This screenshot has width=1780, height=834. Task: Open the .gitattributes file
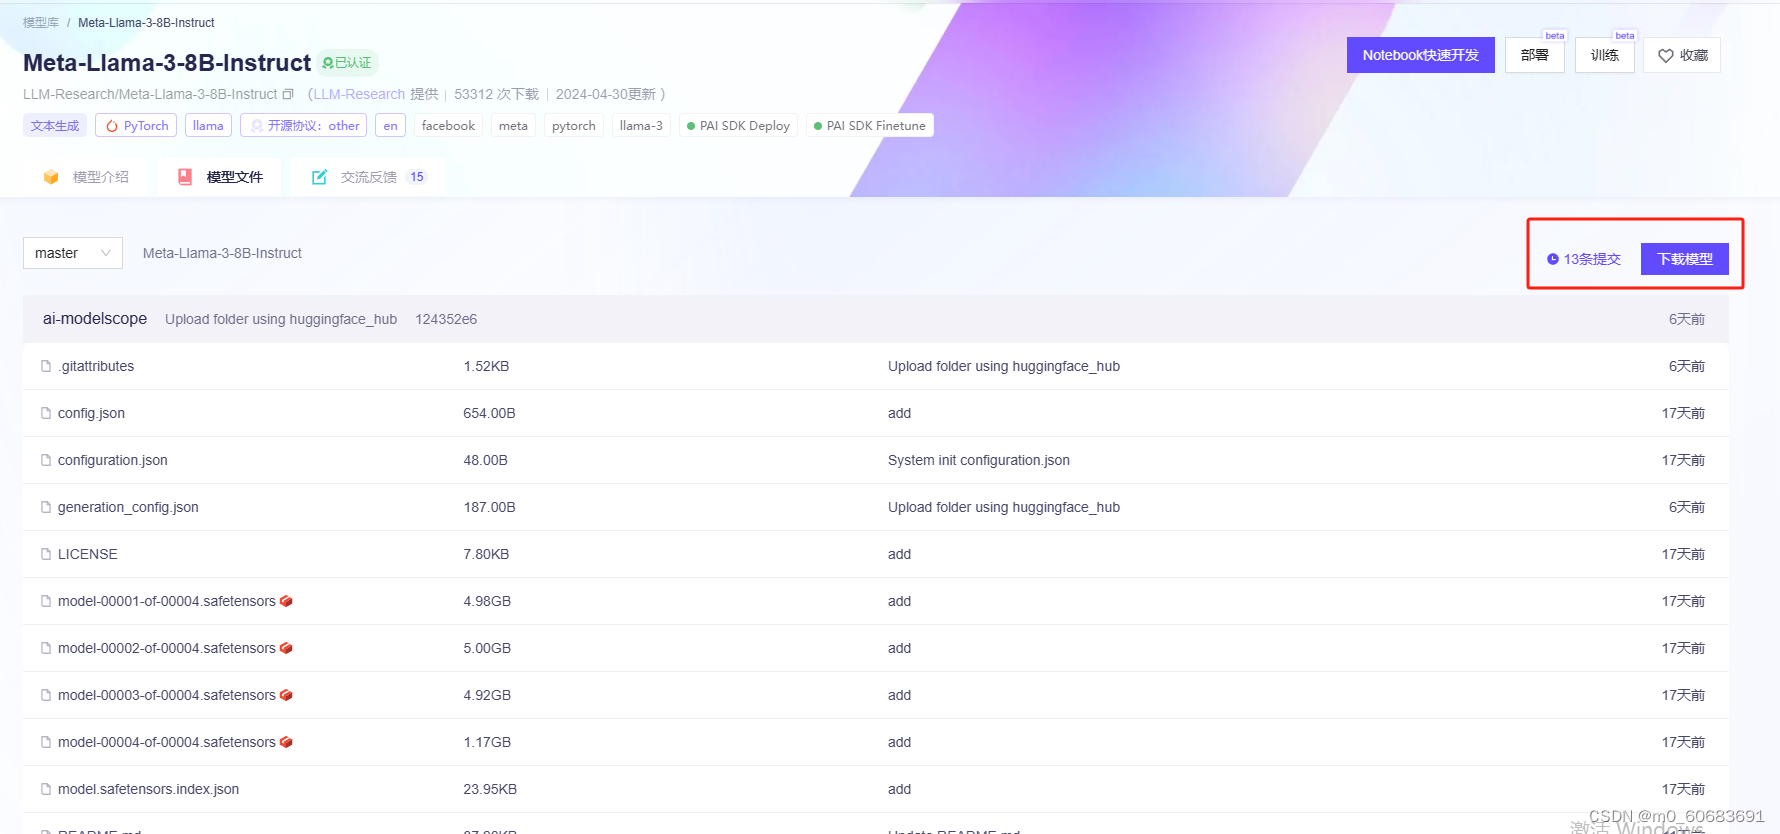click(96, 366)
